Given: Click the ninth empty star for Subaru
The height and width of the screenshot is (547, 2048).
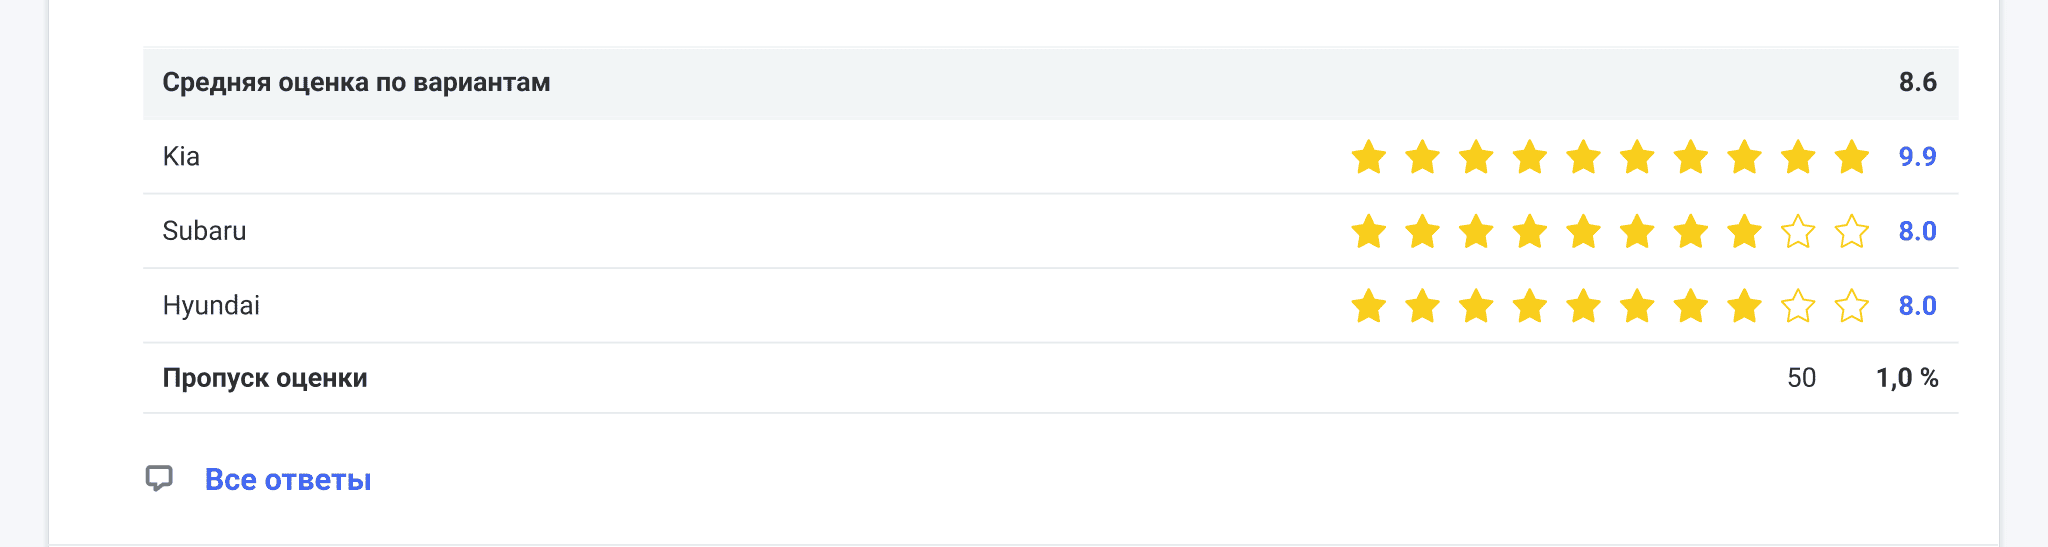Looking at the screenshot, I should (x=1798, y=231).
